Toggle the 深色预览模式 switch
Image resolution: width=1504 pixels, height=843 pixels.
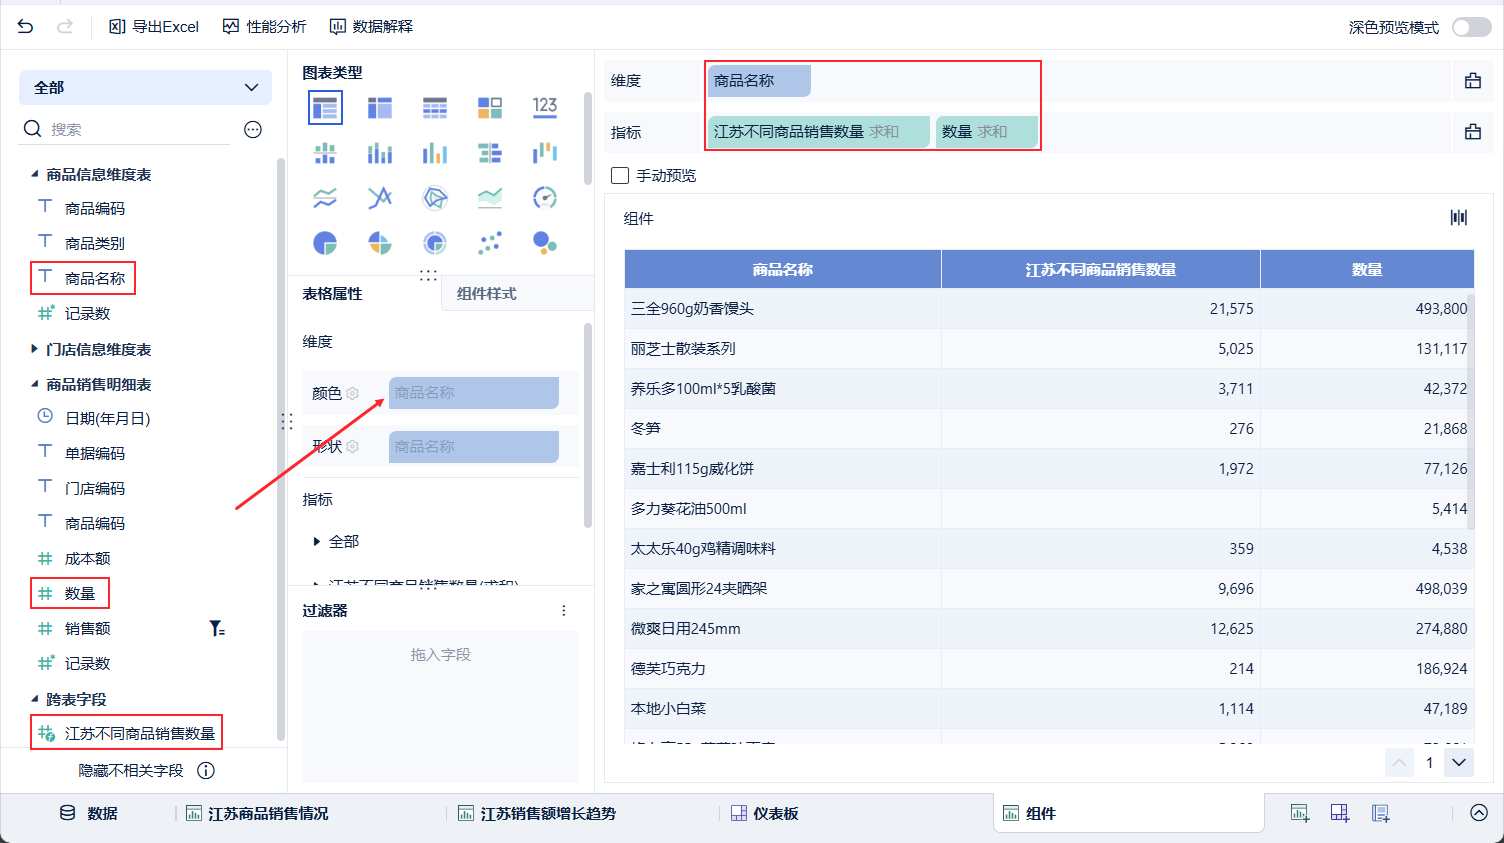tap(1472, 27)
